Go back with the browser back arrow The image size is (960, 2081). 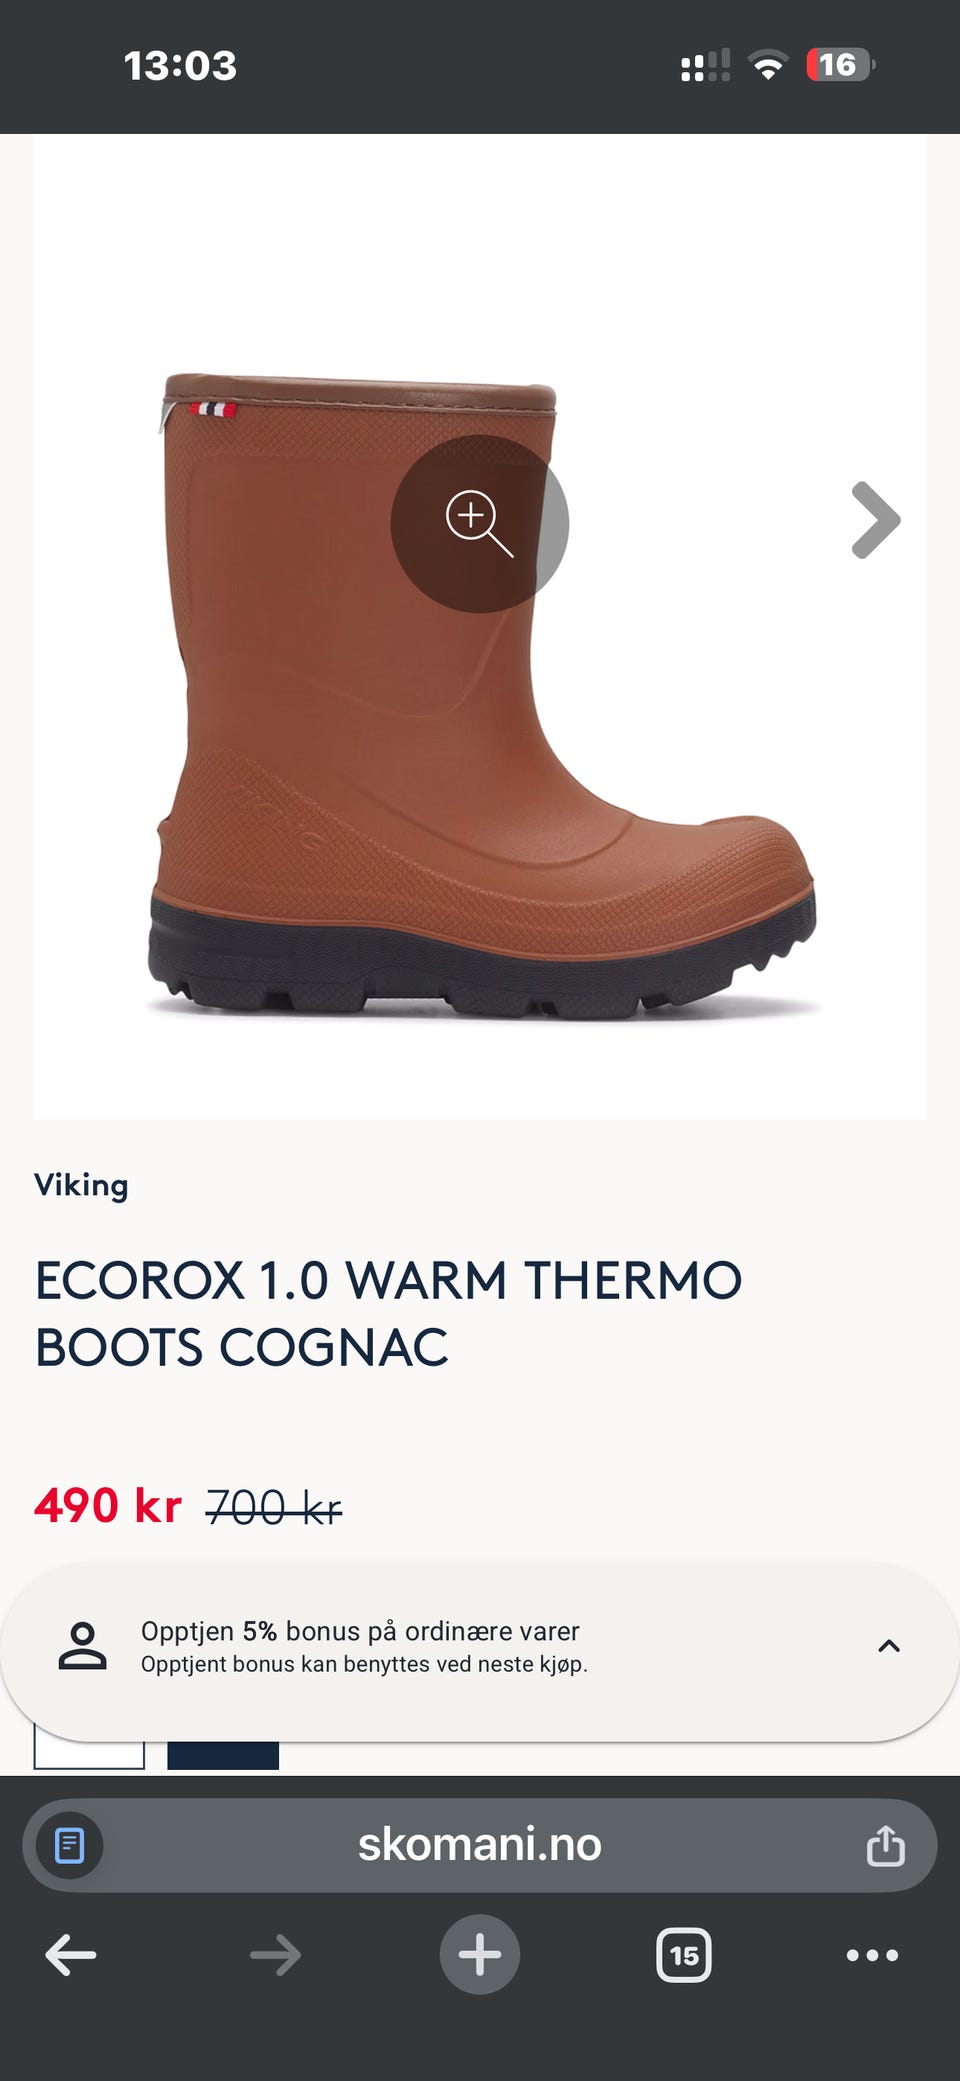pos(71,1955)
